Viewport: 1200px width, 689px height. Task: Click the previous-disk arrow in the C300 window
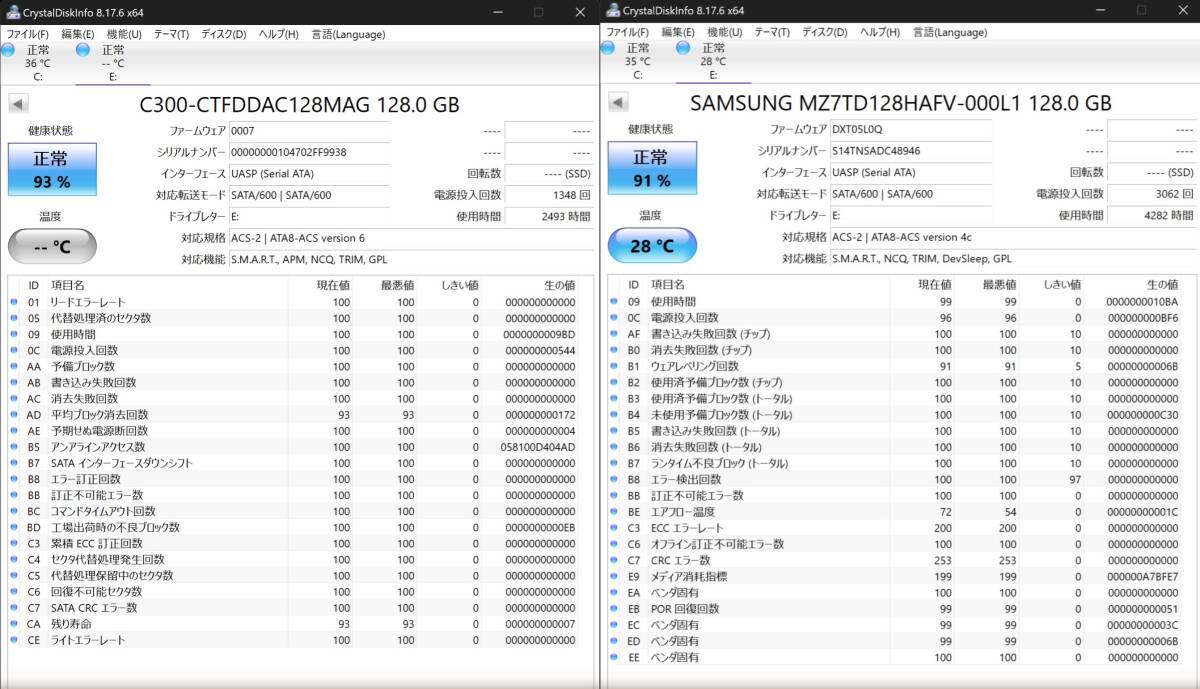click(x=19, y=103)
